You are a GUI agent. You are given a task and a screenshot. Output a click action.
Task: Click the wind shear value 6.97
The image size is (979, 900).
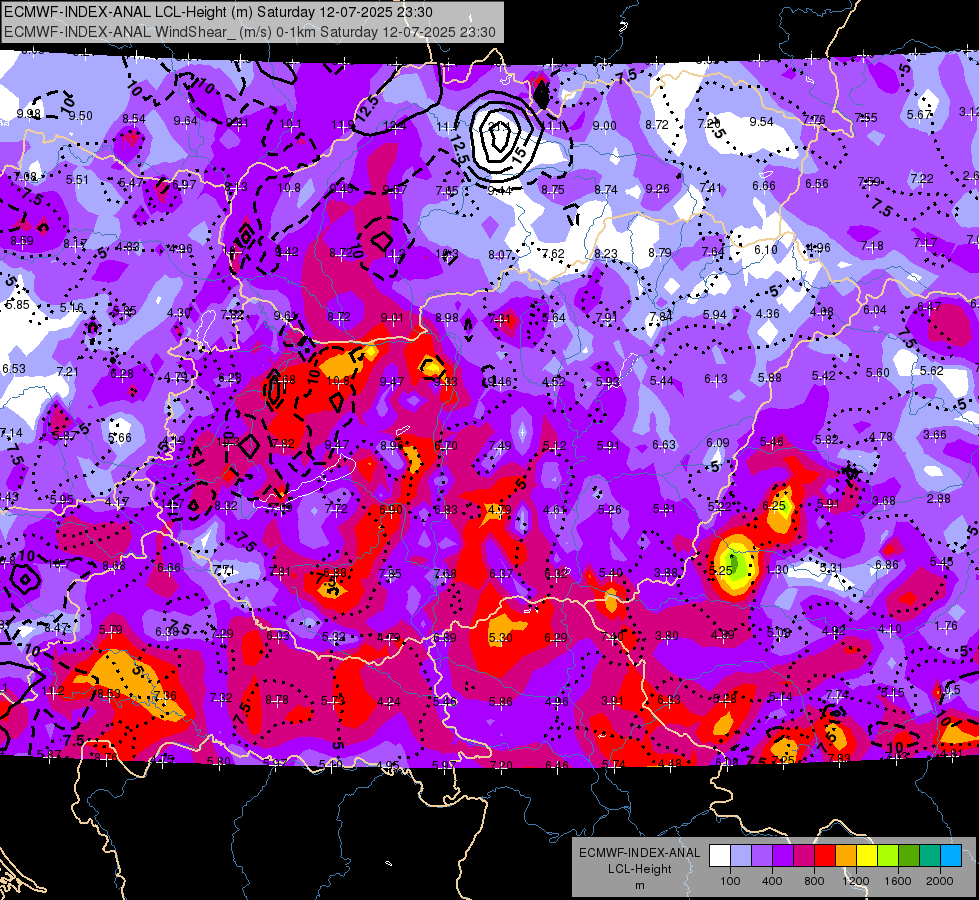click(x=184, y=184)
